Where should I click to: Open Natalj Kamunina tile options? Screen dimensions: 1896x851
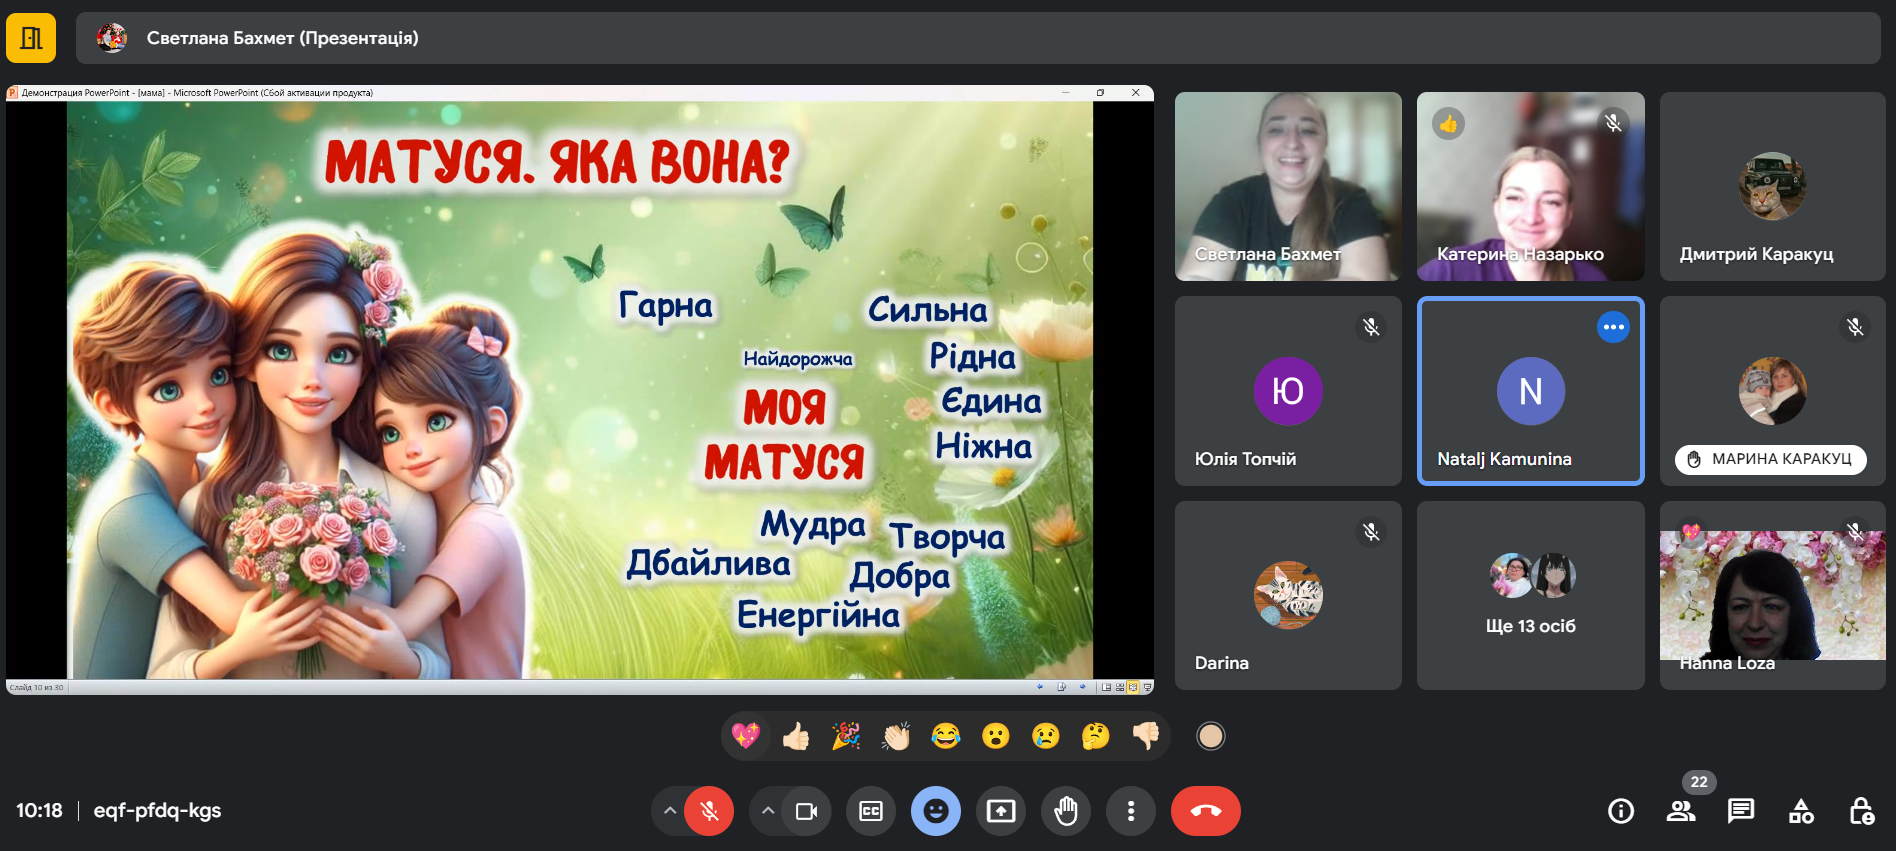coord(1613,327)
